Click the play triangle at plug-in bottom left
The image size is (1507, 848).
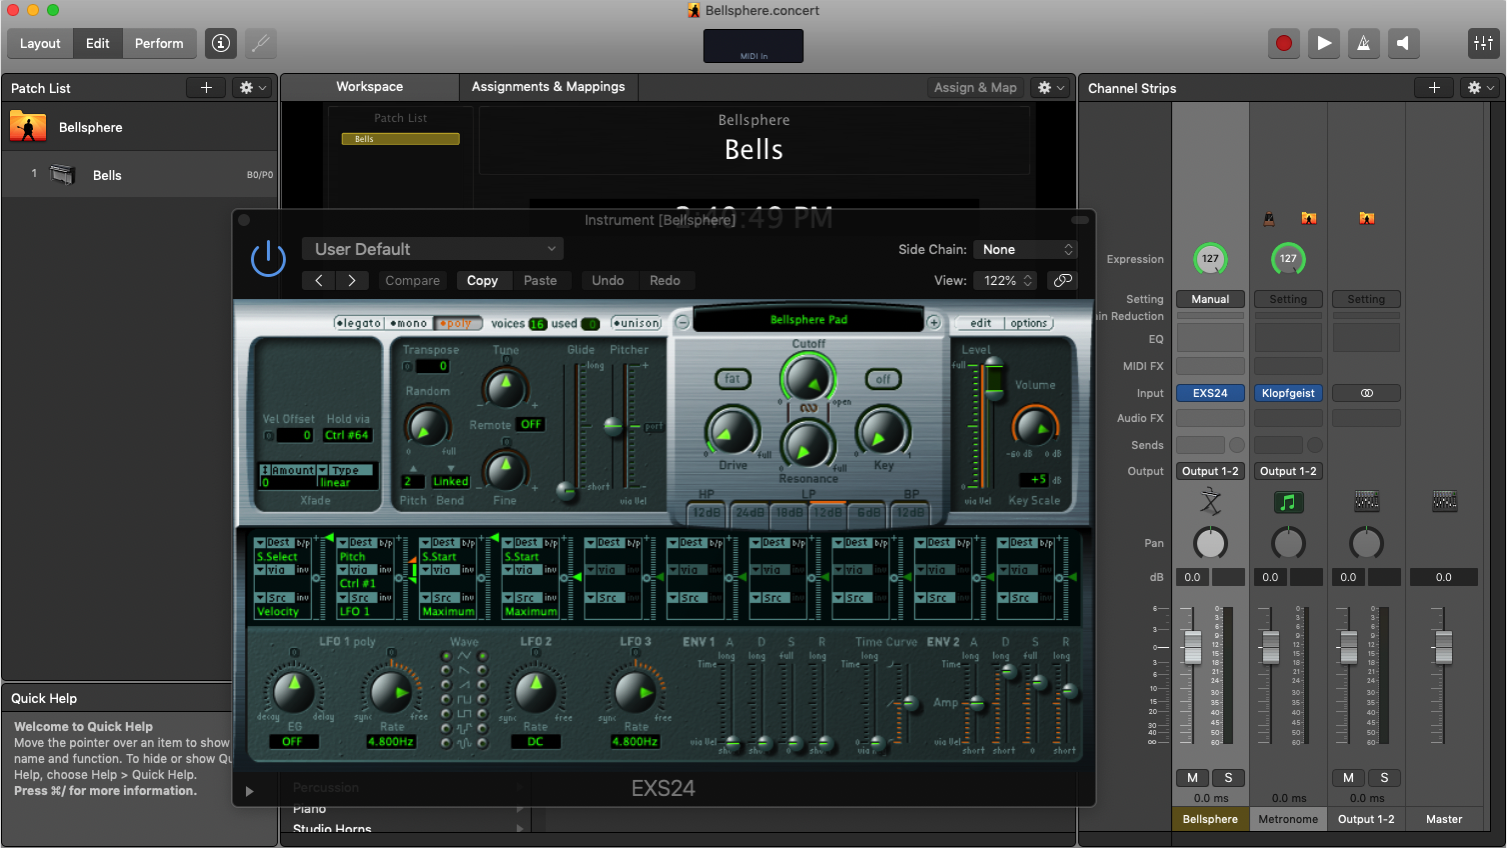[249, 791]
